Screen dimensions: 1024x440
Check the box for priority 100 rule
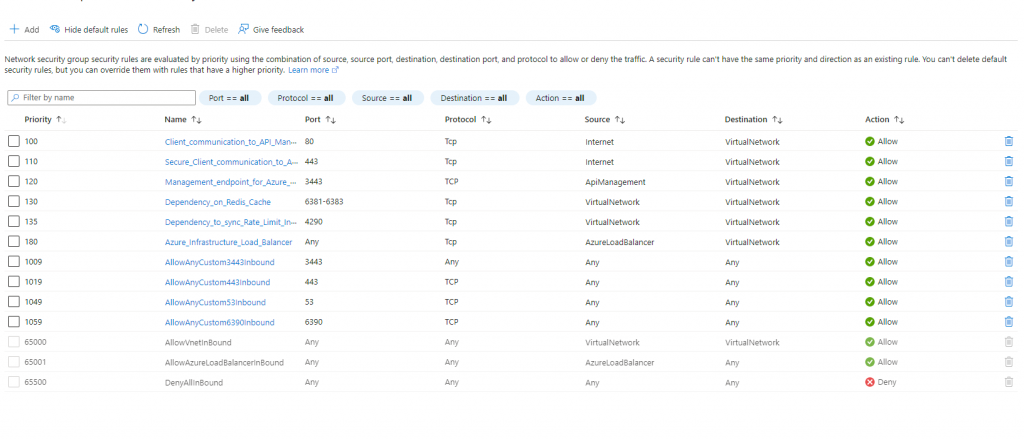14,141
